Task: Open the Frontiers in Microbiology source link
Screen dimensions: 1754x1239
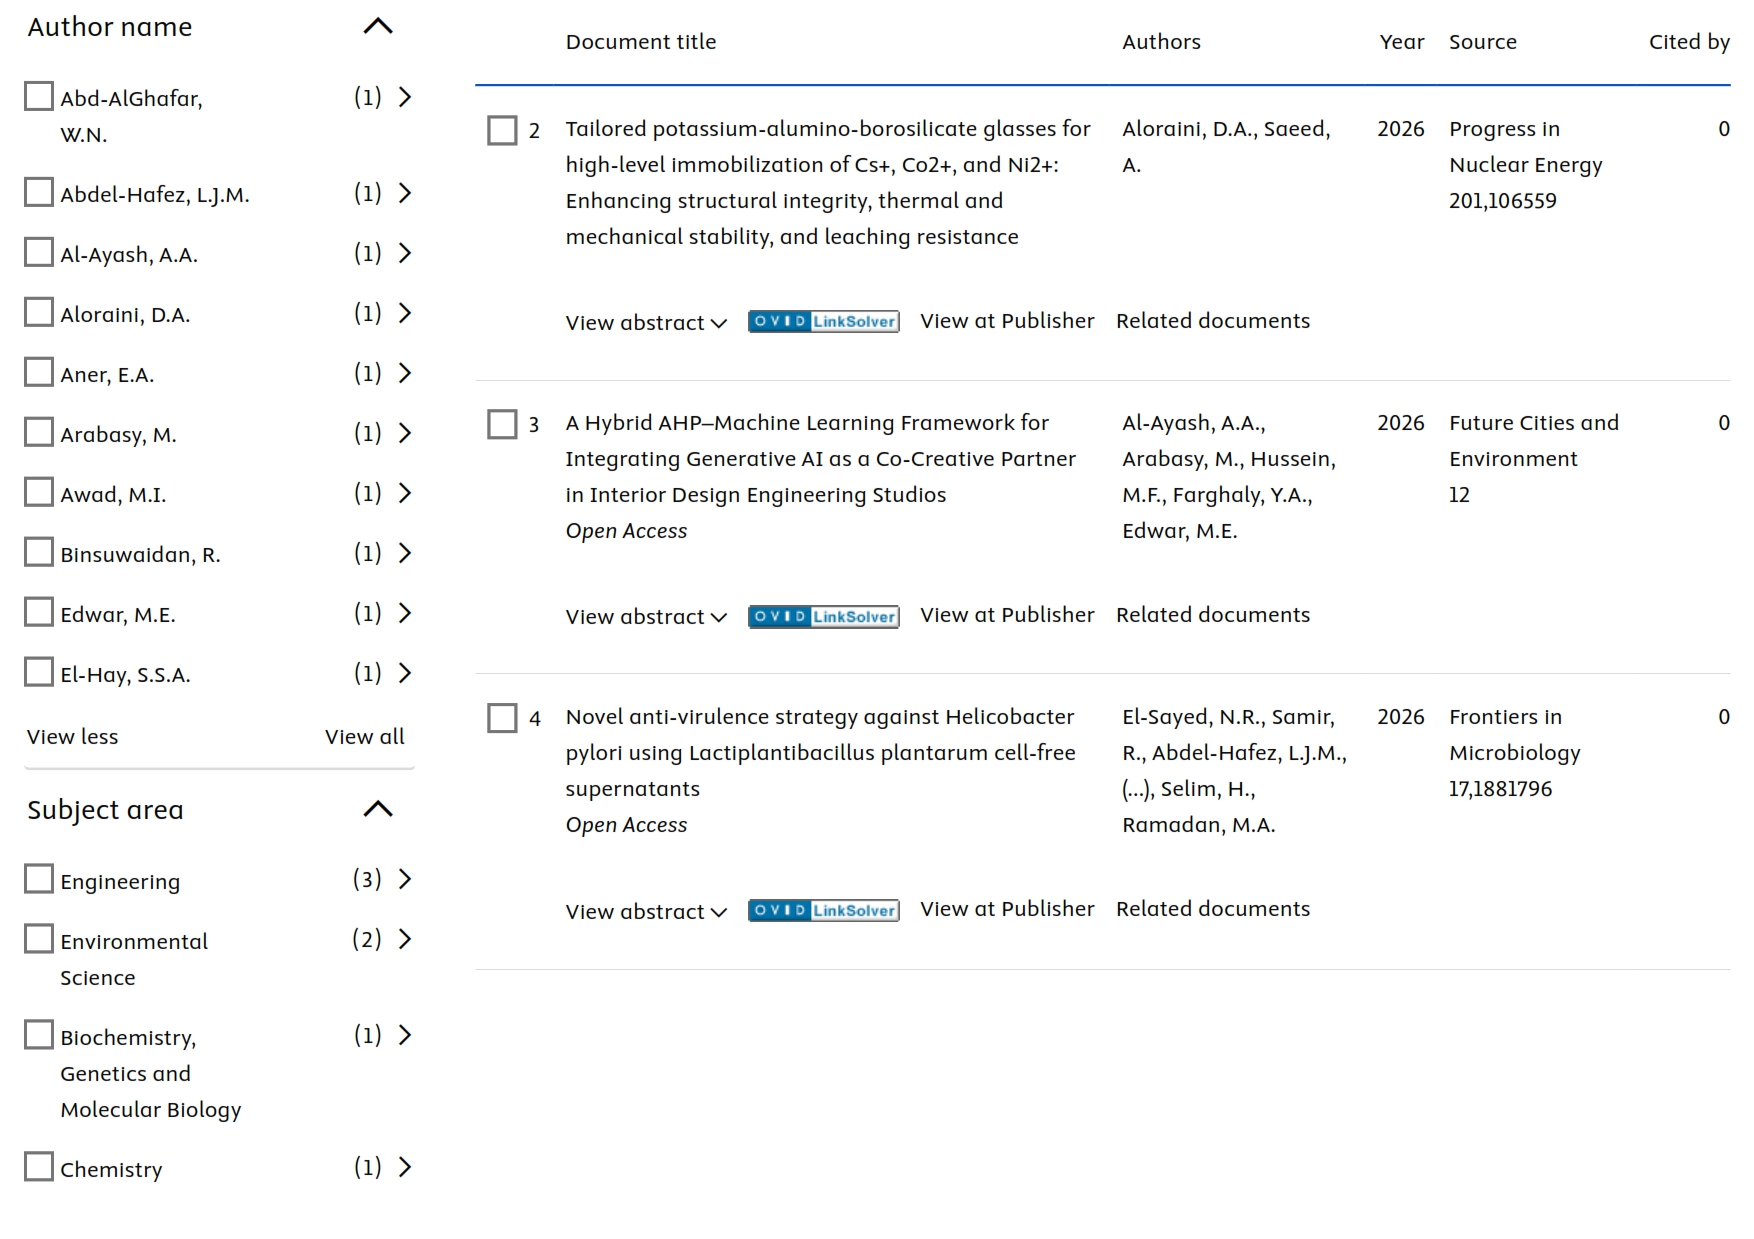Action: pos(1514,735)
